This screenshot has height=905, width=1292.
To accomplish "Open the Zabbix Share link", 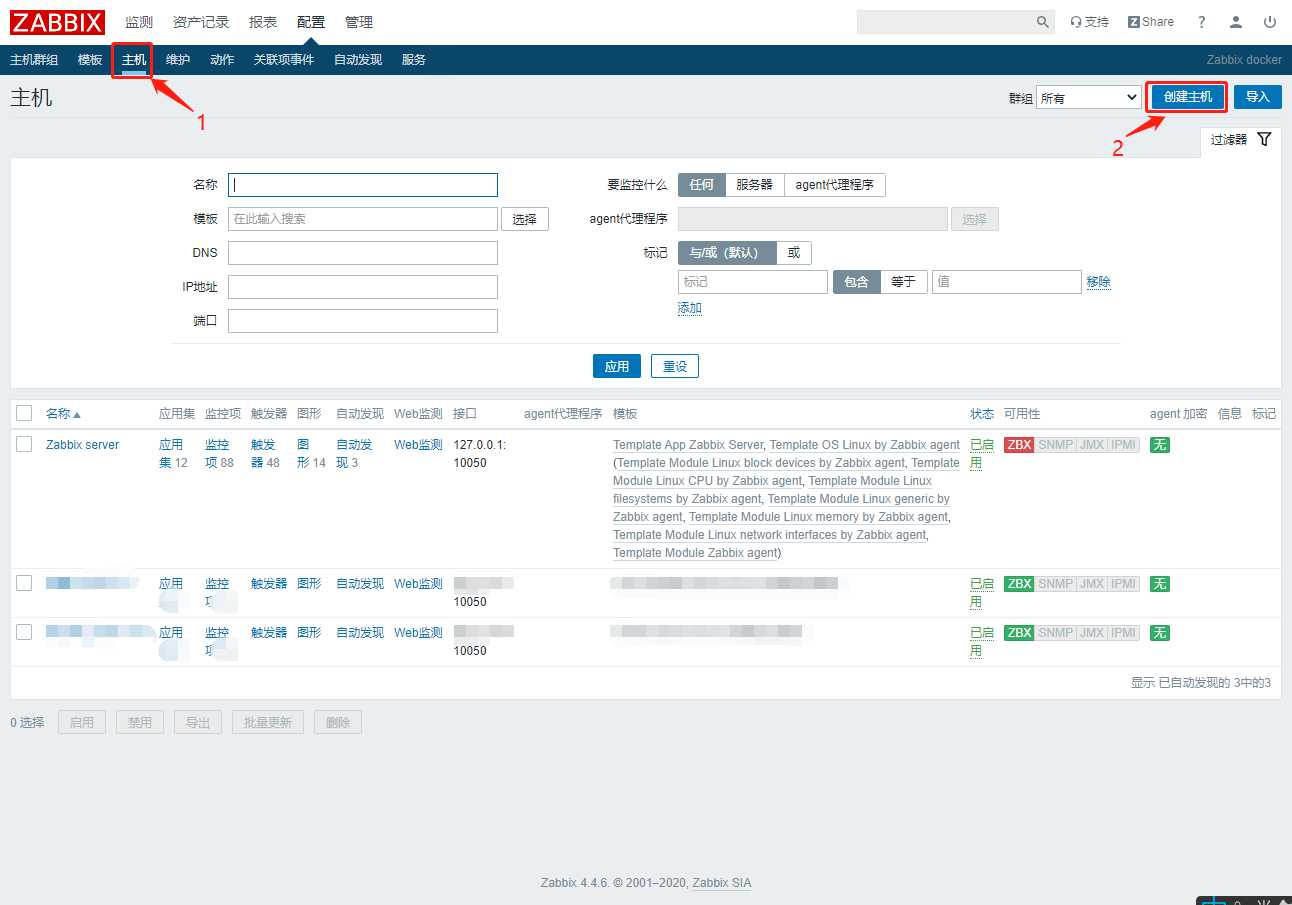I will pyautogui.click(x=1151, y=22).
